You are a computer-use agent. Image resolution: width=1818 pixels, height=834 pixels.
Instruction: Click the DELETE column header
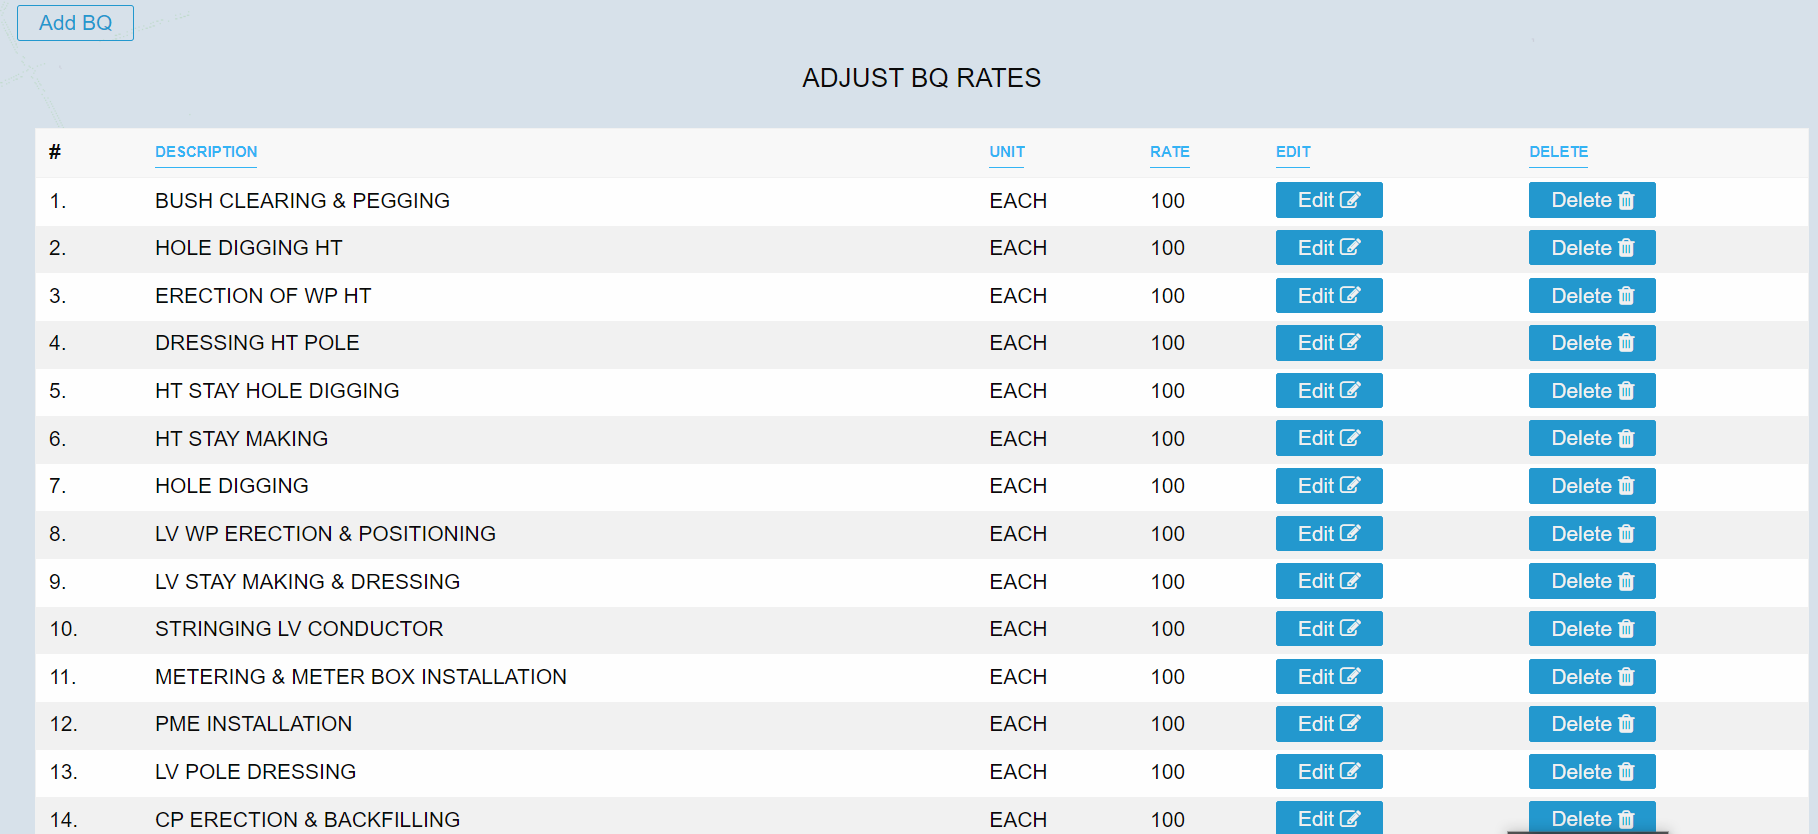click(1558, 152)
